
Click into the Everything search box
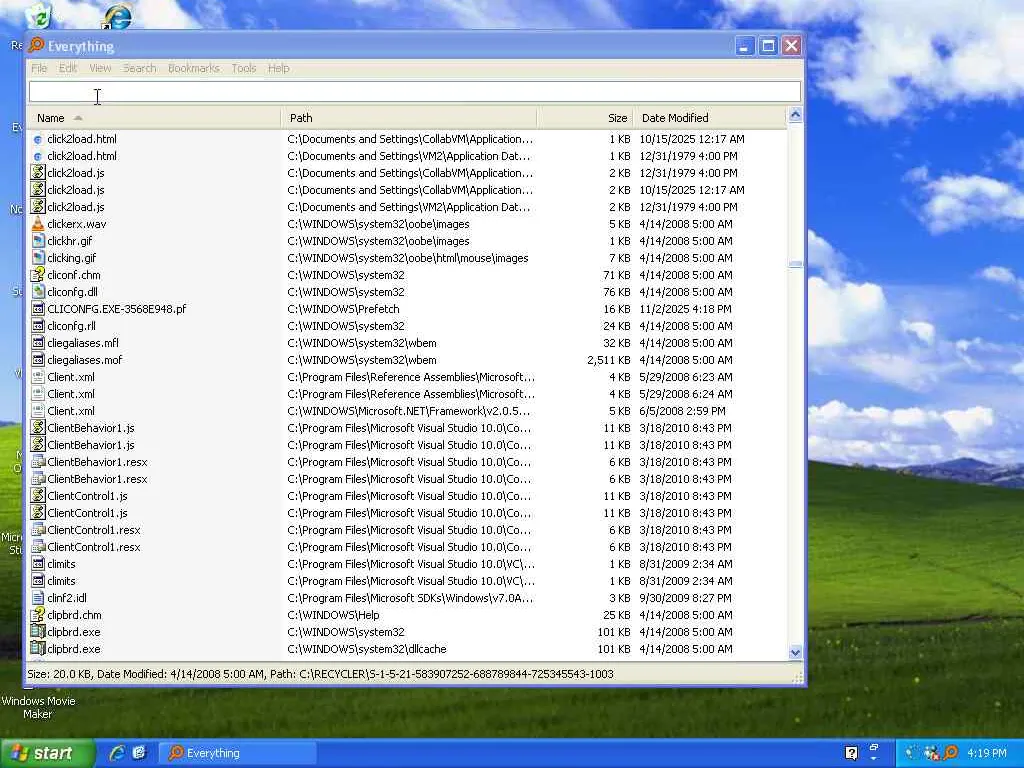(415, 91)
